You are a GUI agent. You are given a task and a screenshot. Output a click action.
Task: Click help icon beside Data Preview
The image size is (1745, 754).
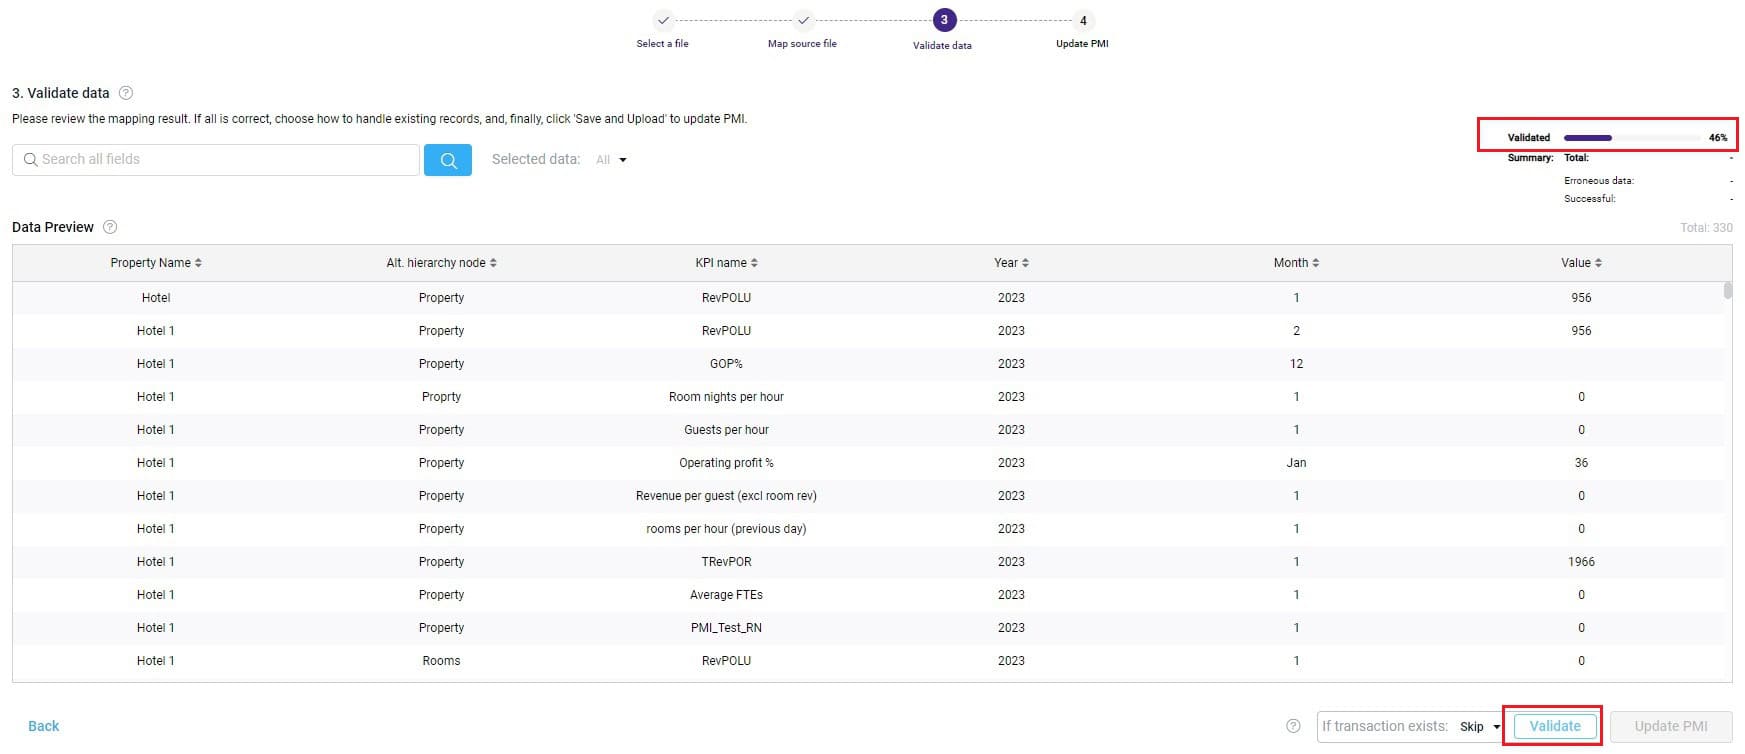click(x=110, y=227)
